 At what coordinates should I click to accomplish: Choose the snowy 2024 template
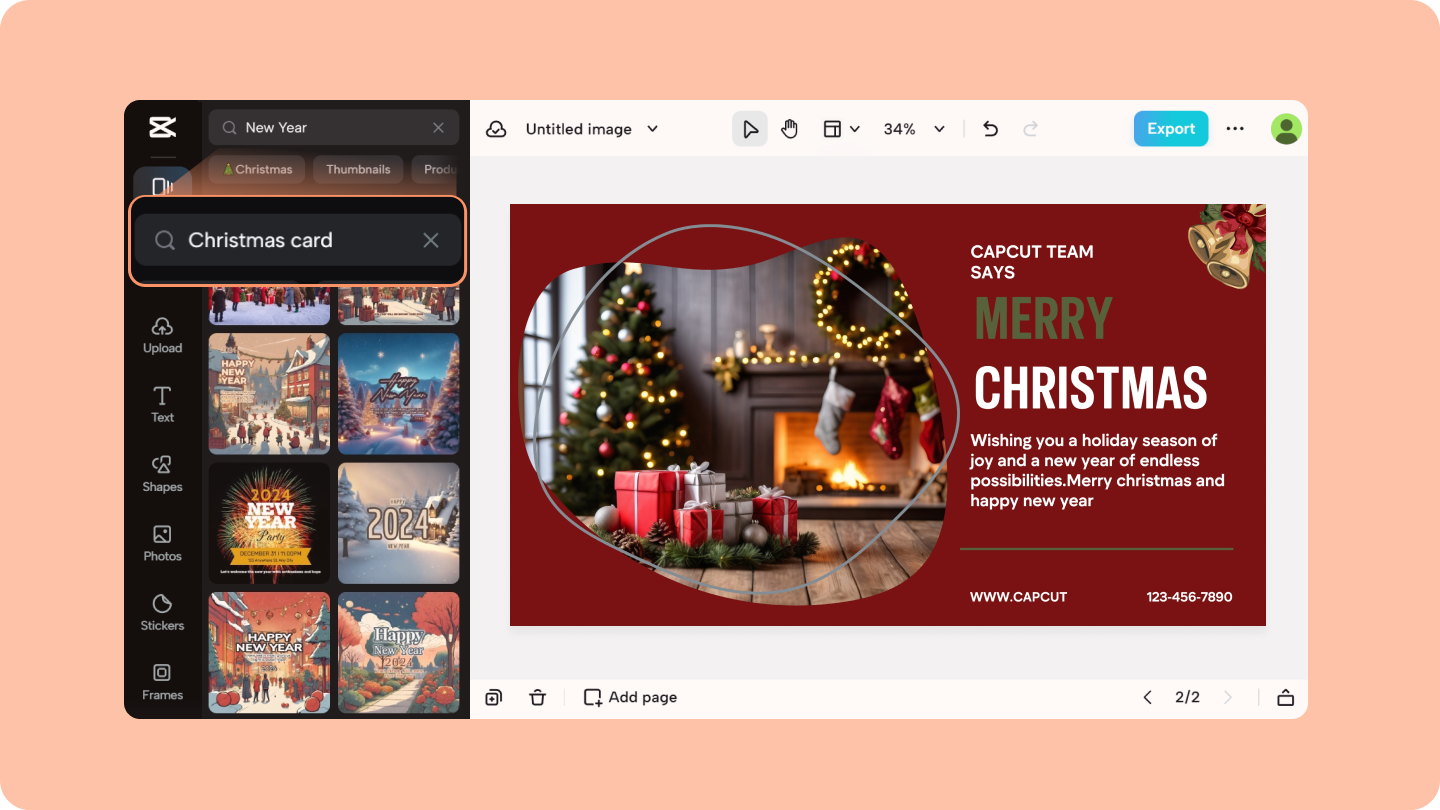click(x=399, y=523)
